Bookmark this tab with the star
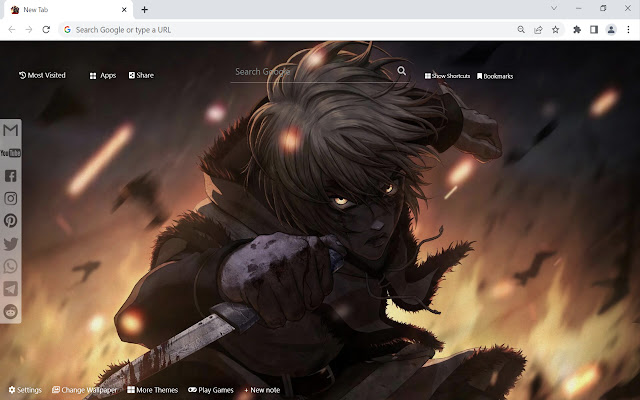The width and height of the screenshot is (640, 400). pyautogui.click(x=556, y=29)
